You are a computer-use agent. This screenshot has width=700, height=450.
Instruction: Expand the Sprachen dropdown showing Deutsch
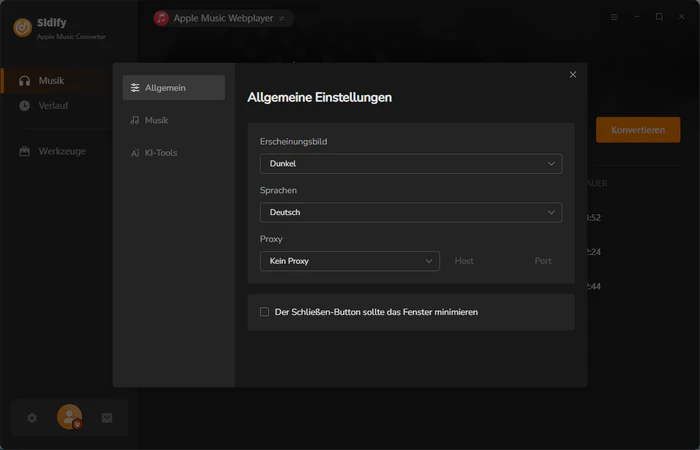(410, 212)
